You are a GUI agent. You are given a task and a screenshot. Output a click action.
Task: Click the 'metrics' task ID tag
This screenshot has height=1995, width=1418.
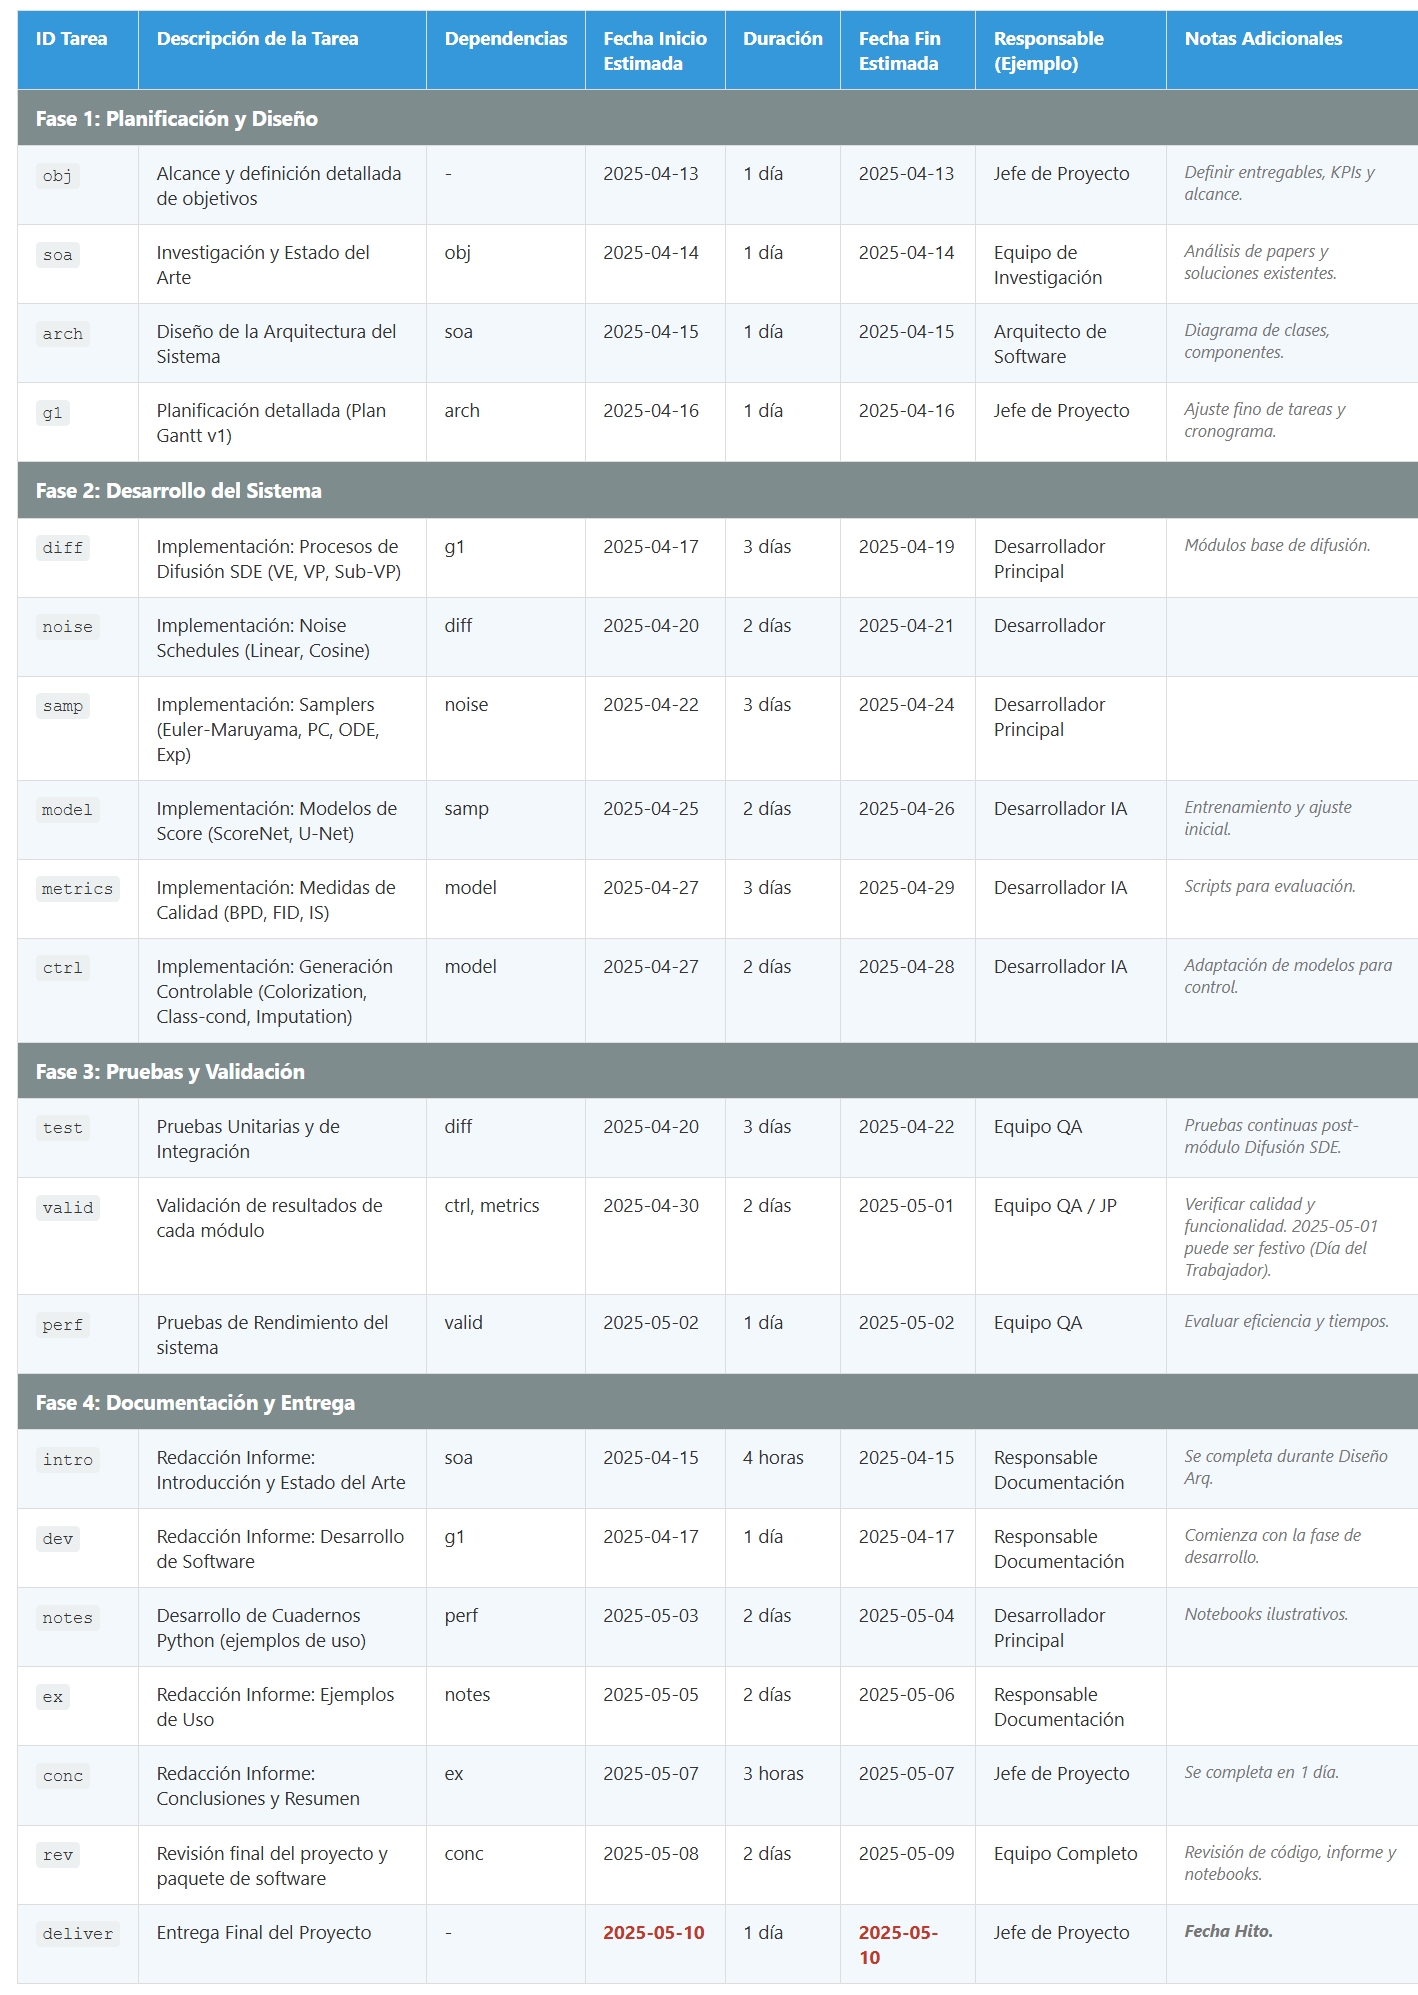tap(77, 889)
